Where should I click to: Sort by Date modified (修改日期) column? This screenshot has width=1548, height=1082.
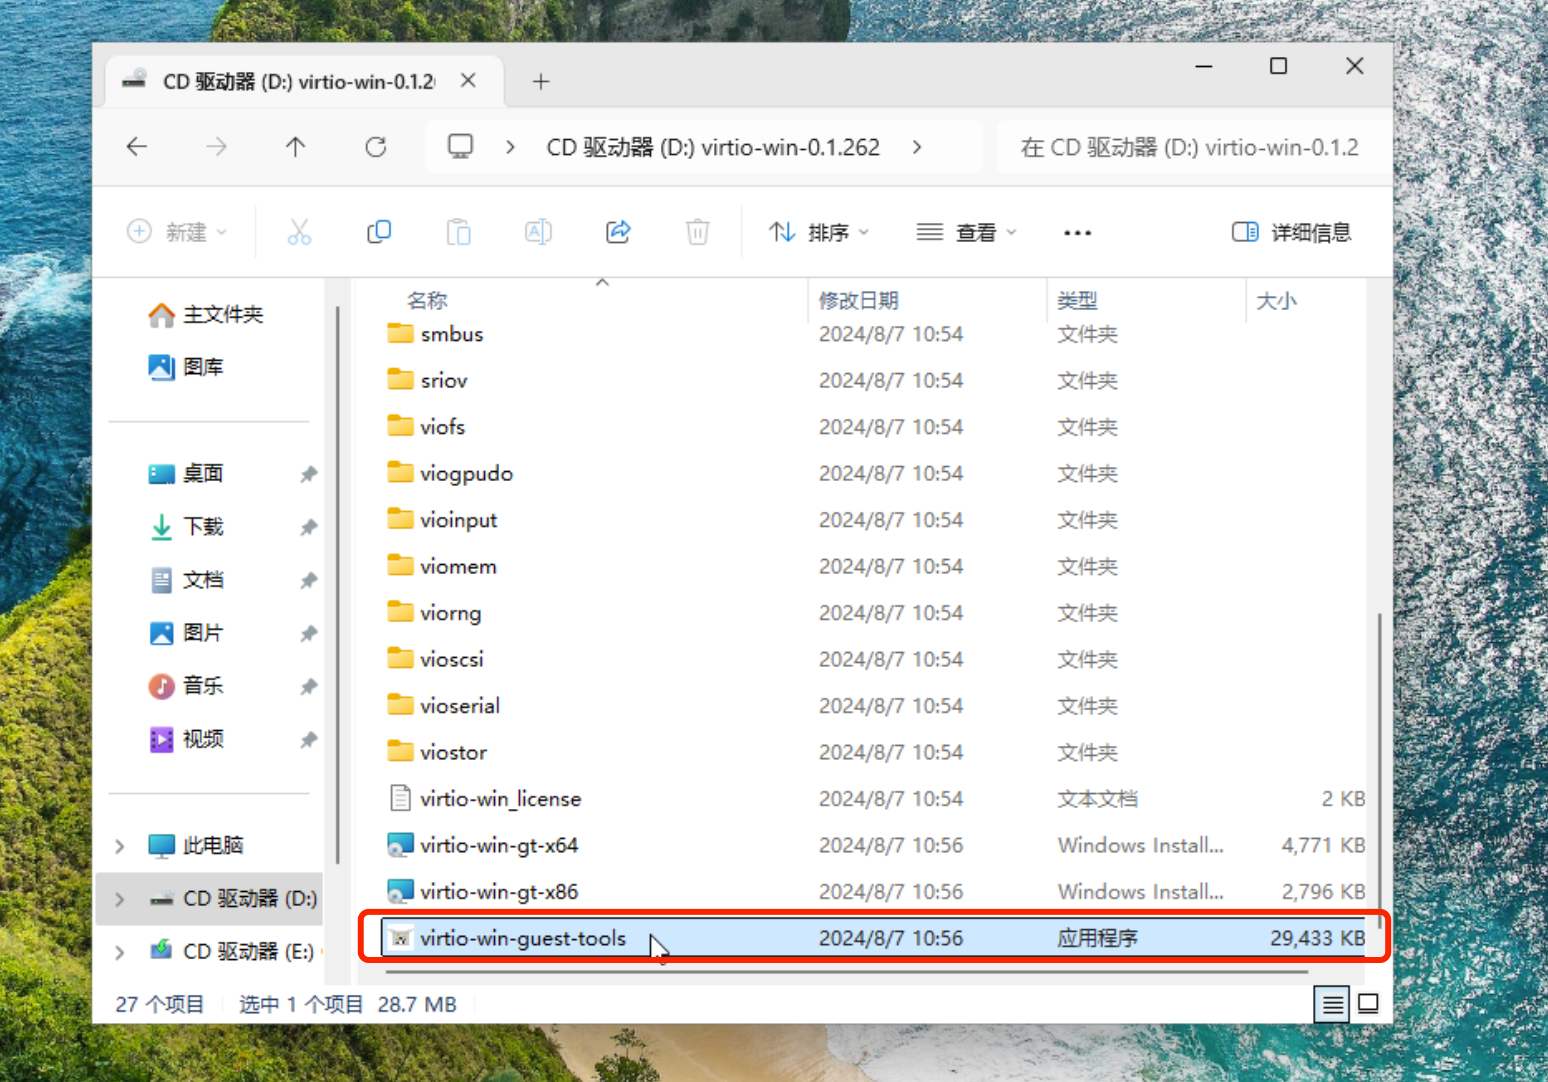coord(858,300)
